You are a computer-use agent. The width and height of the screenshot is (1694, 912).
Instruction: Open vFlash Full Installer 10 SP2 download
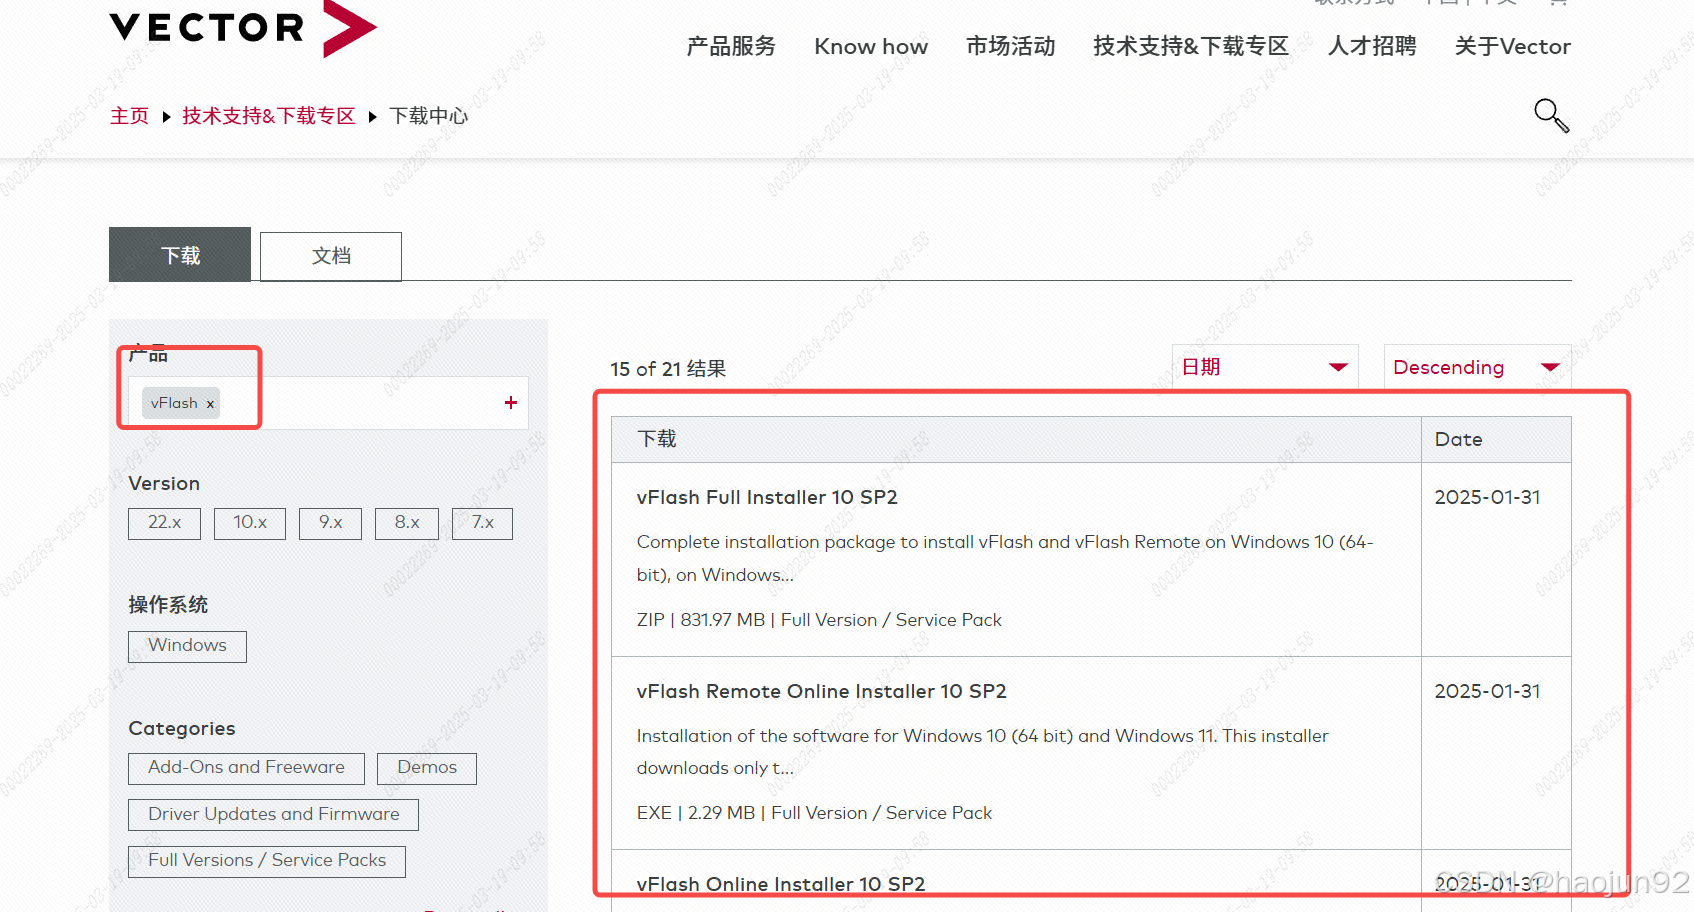[x=767, y=497]
